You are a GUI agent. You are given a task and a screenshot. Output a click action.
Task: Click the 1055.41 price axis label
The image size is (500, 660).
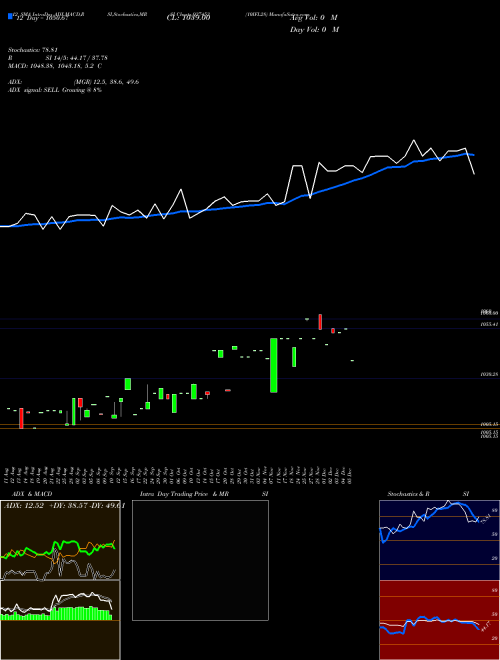[x=490, y=324]
